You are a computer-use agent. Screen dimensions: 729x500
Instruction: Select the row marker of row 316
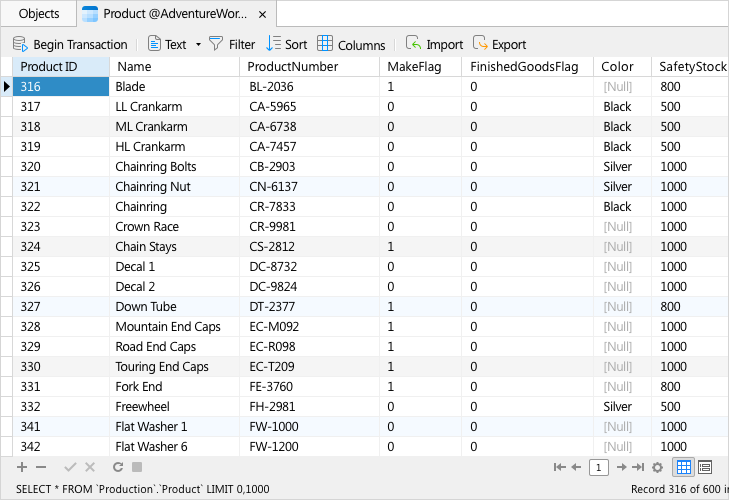click(x=7, y=87)
